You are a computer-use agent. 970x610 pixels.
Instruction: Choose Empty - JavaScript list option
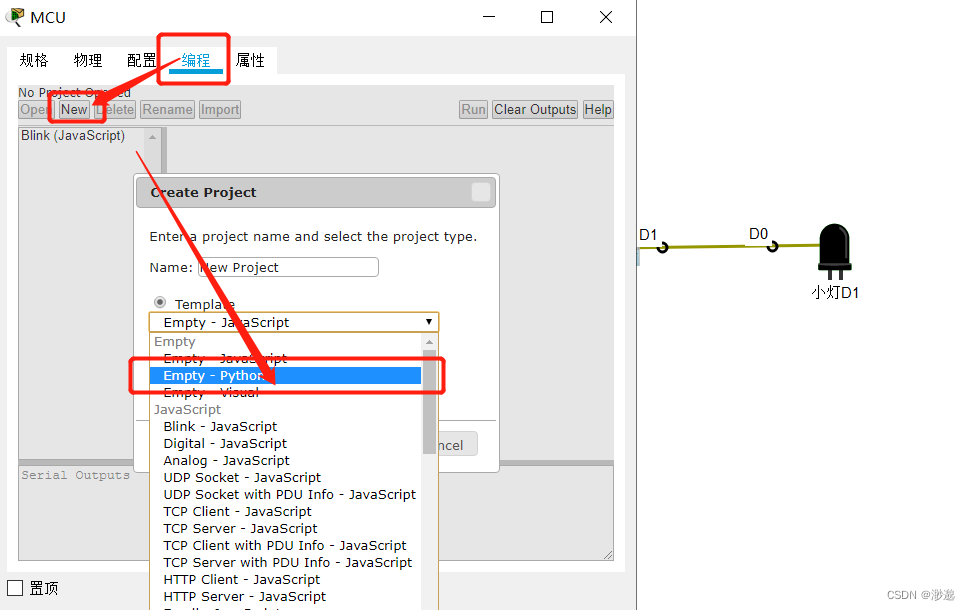click(x=285, y=359)
